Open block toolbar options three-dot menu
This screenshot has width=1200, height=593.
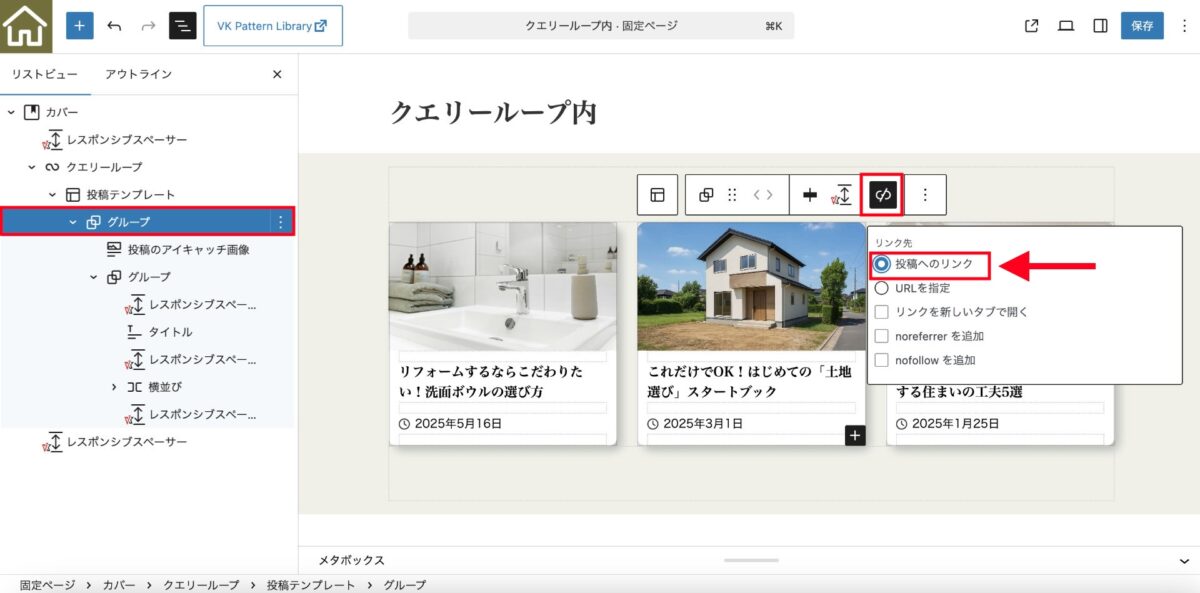(x=925, y=195)
